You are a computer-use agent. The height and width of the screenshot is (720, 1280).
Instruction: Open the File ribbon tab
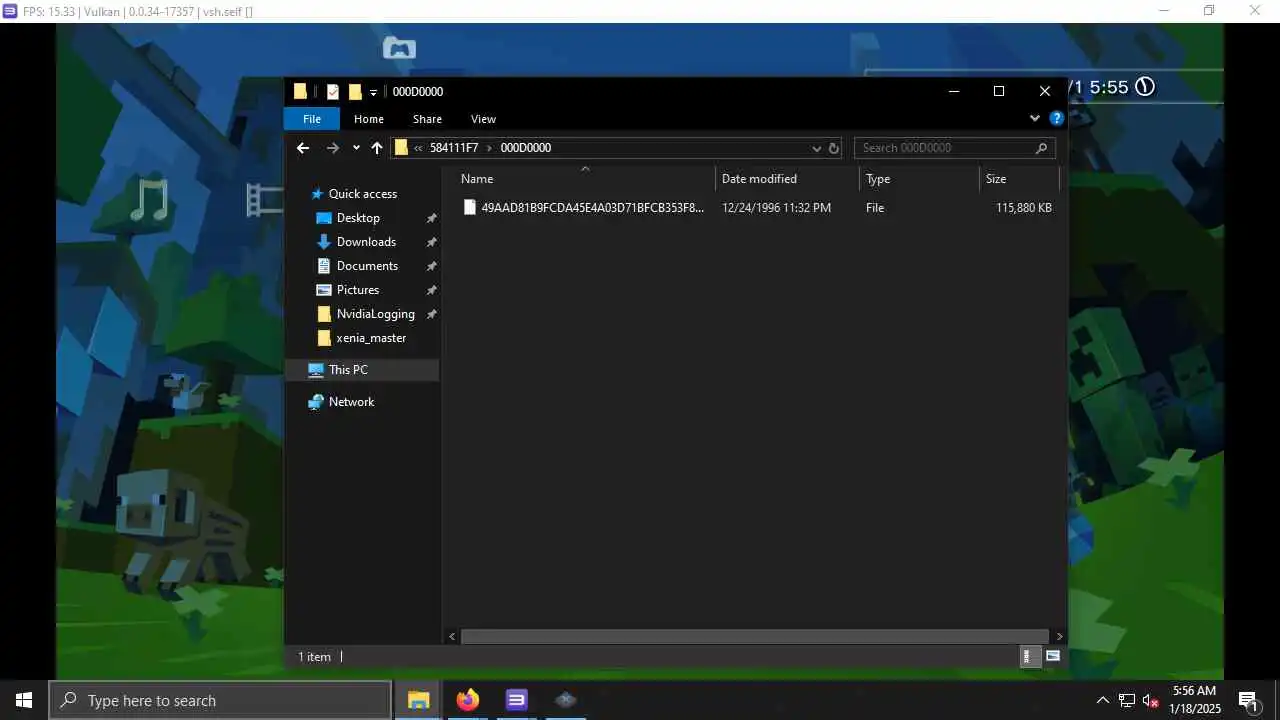point(312,119)
